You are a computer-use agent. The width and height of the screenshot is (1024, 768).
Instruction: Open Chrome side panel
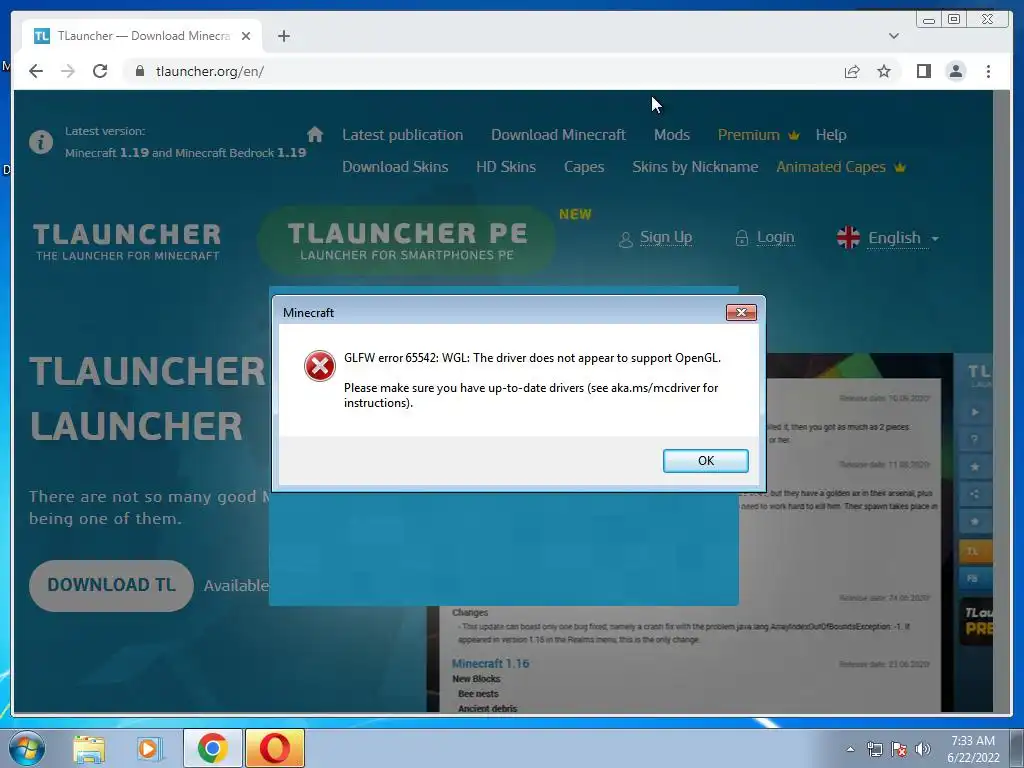[923, 71]
